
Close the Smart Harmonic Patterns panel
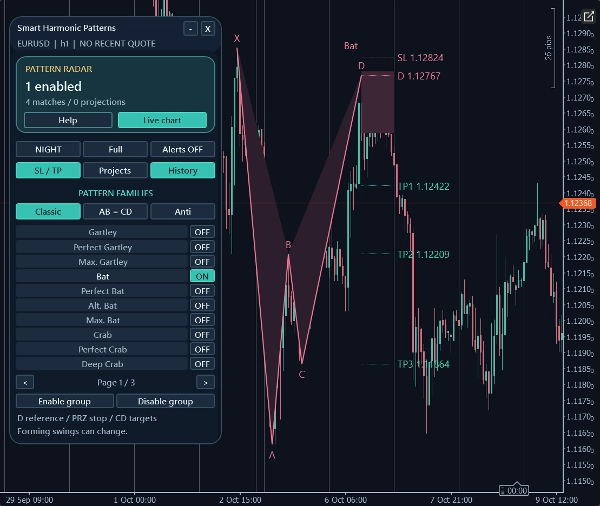[207, 29]
